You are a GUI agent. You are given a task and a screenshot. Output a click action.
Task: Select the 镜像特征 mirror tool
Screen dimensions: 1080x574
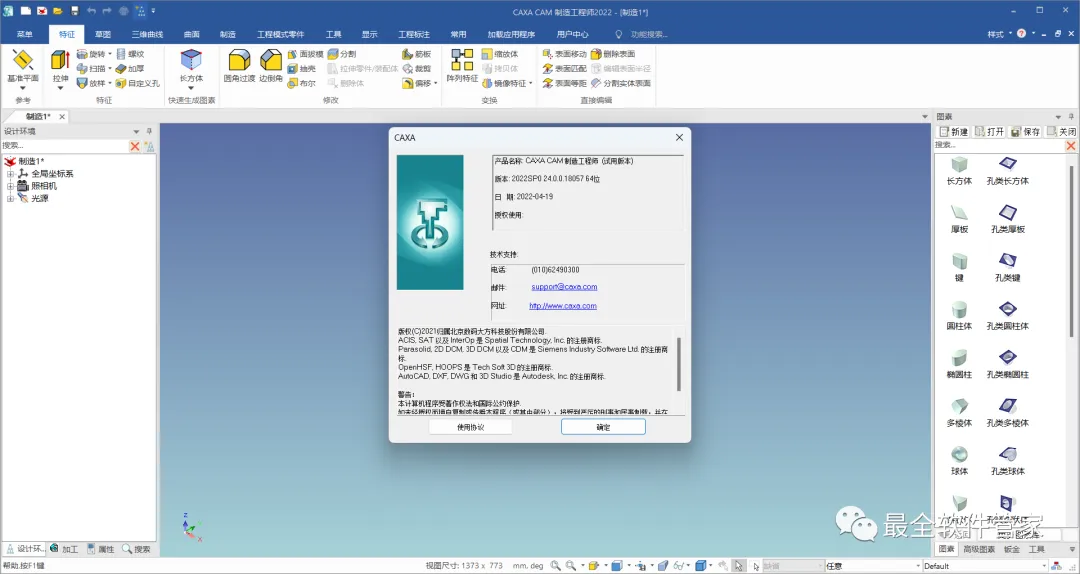[x=503, y=83]
